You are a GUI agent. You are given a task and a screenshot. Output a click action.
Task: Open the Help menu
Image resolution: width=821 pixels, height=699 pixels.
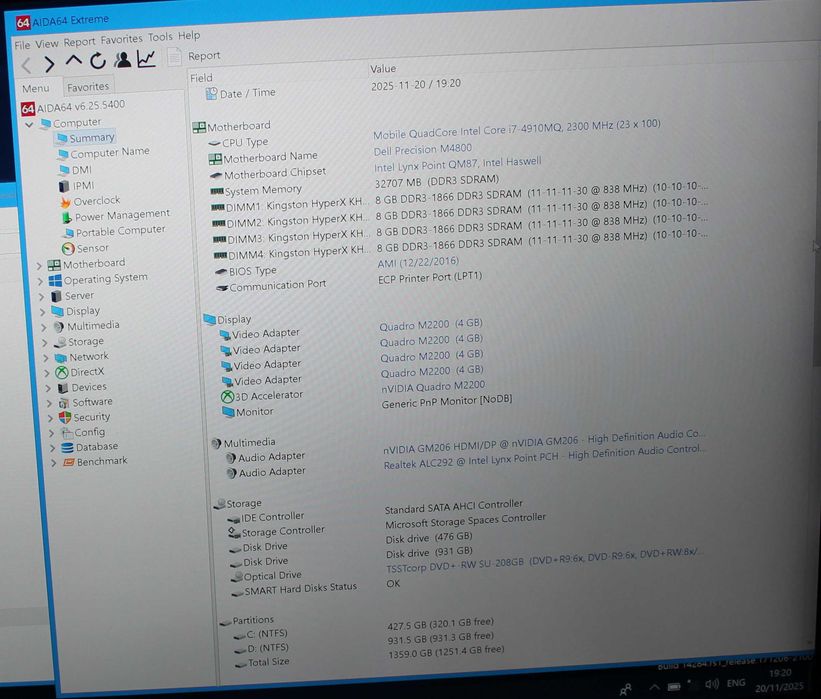click(189, 36)
